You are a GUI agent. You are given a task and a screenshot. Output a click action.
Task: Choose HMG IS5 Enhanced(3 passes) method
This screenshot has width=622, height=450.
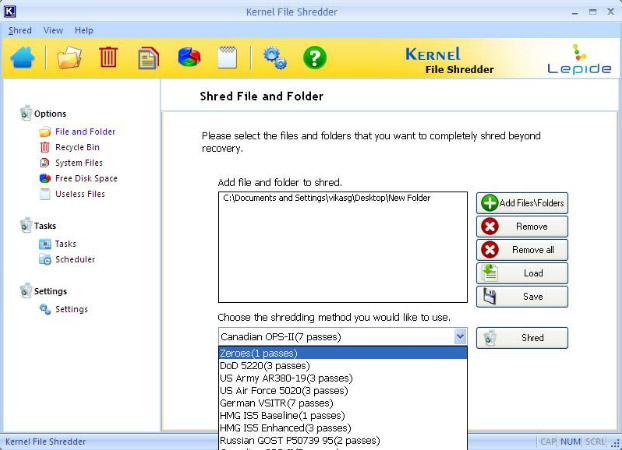click(x=343, y=428)
